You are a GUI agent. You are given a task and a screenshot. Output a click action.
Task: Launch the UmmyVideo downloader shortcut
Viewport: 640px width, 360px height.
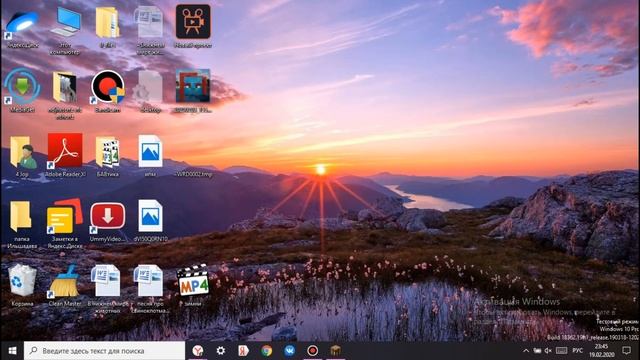point(108,216)
